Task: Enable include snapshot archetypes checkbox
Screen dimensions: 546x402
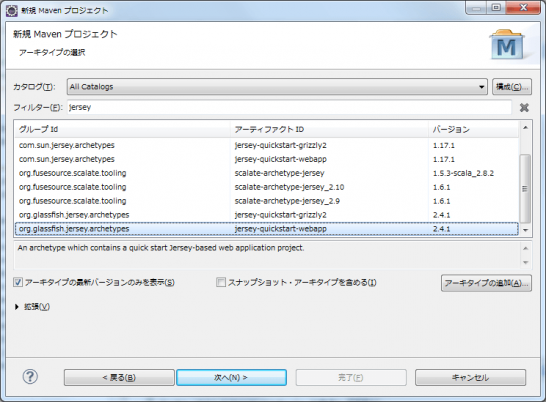Action: click(x=221, y=282)
